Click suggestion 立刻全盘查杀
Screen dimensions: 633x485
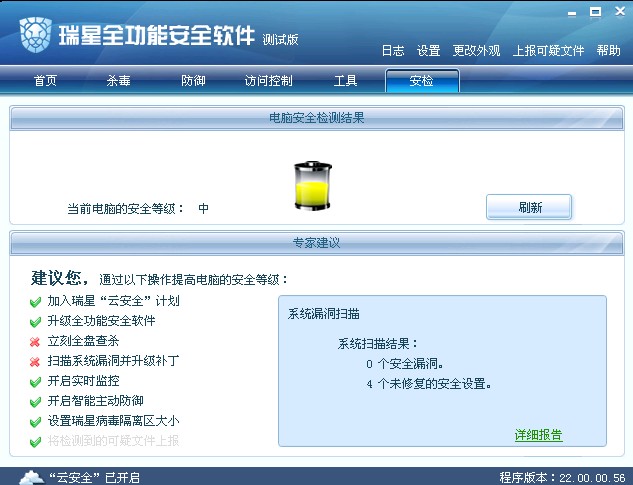click(84, 341)
